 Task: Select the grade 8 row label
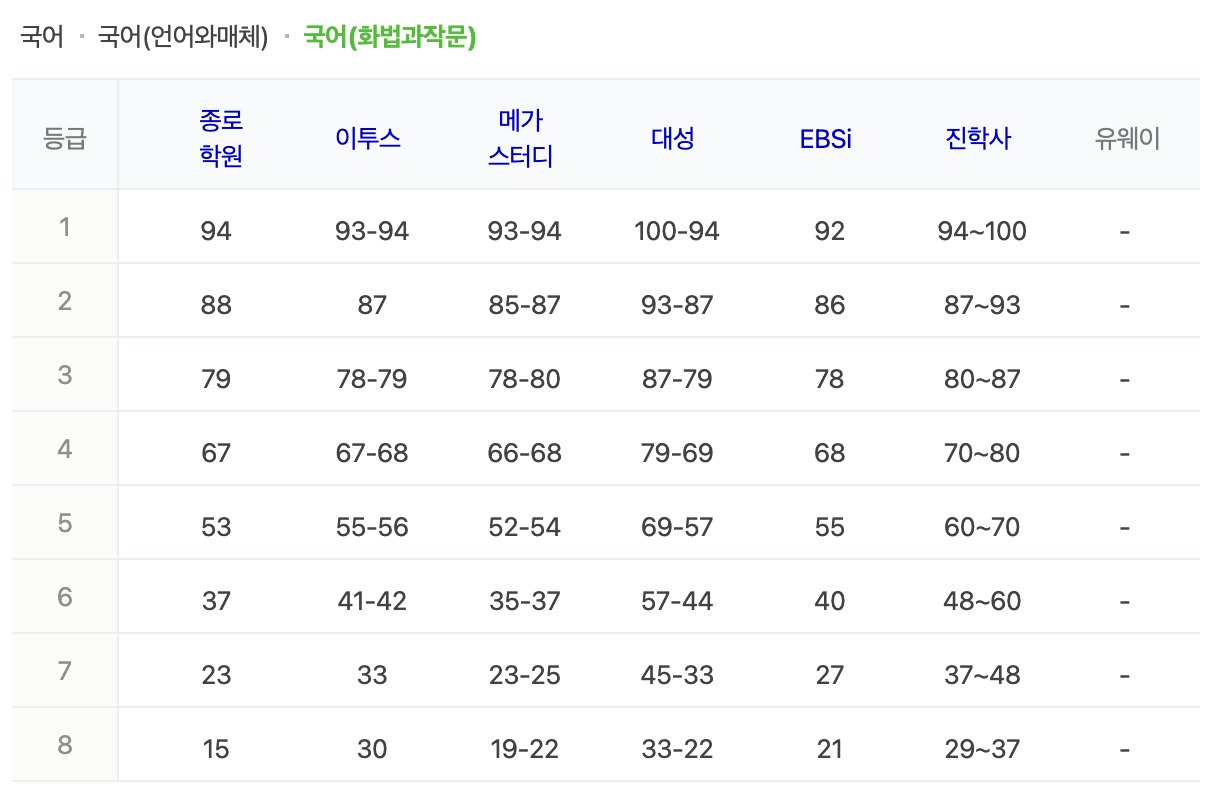point(64,746)
